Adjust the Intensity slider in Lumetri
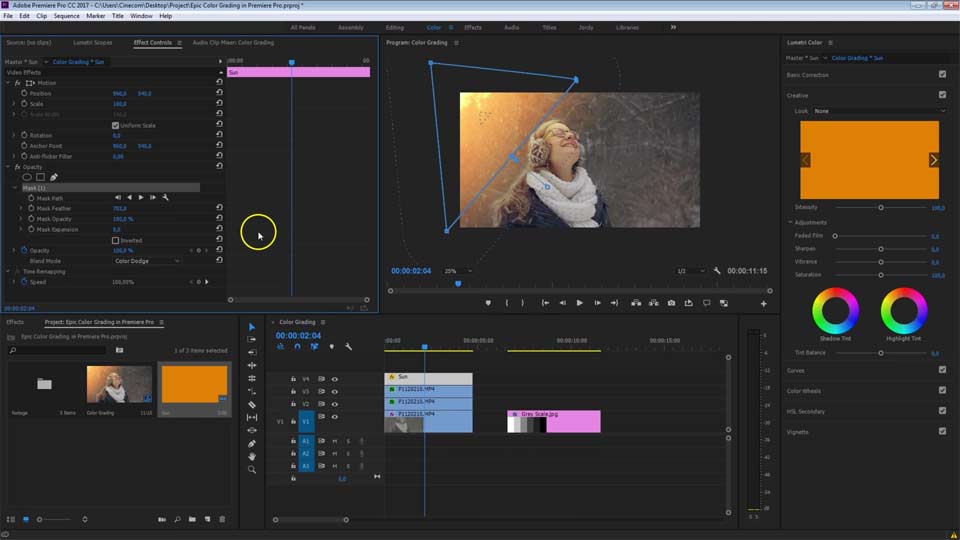This screenshot has width=960, height=540. pos(880,208)
